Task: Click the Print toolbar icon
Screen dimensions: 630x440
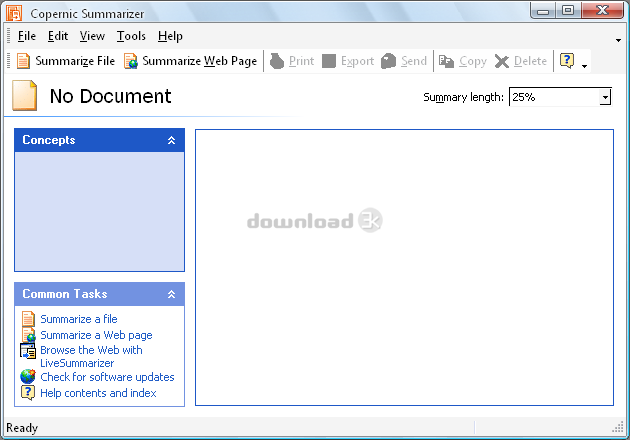Action: click(277, 61)
